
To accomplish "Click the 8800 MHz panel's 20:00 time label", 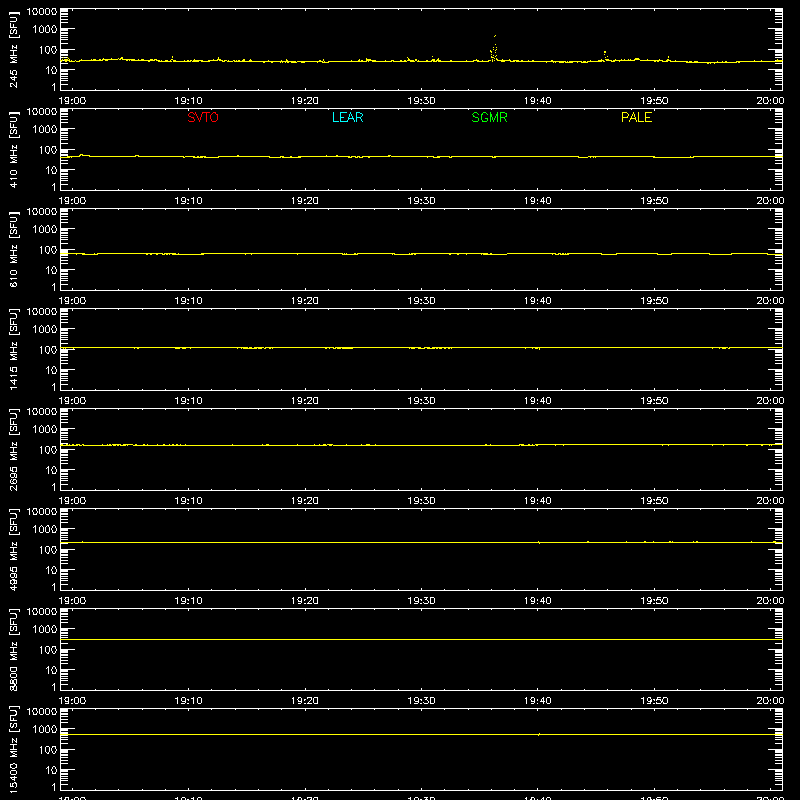I will tap(770, 701).
